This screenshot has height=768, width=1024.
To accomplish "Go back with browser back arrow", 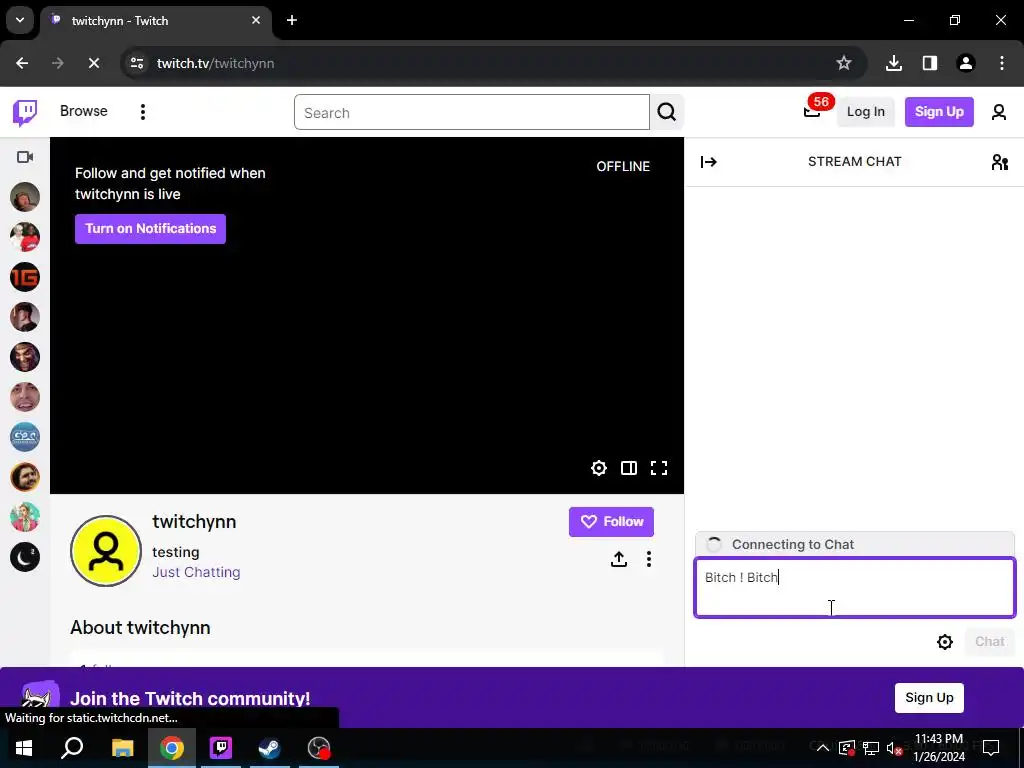I will point(22,63).
